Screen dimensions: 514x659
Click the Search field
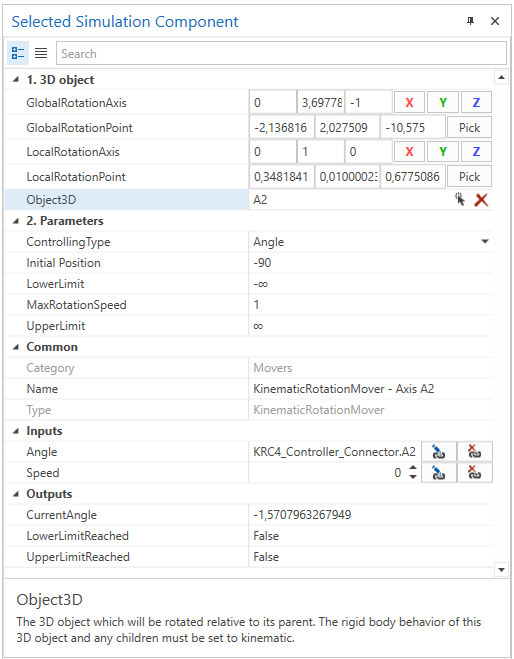point(281,53)
